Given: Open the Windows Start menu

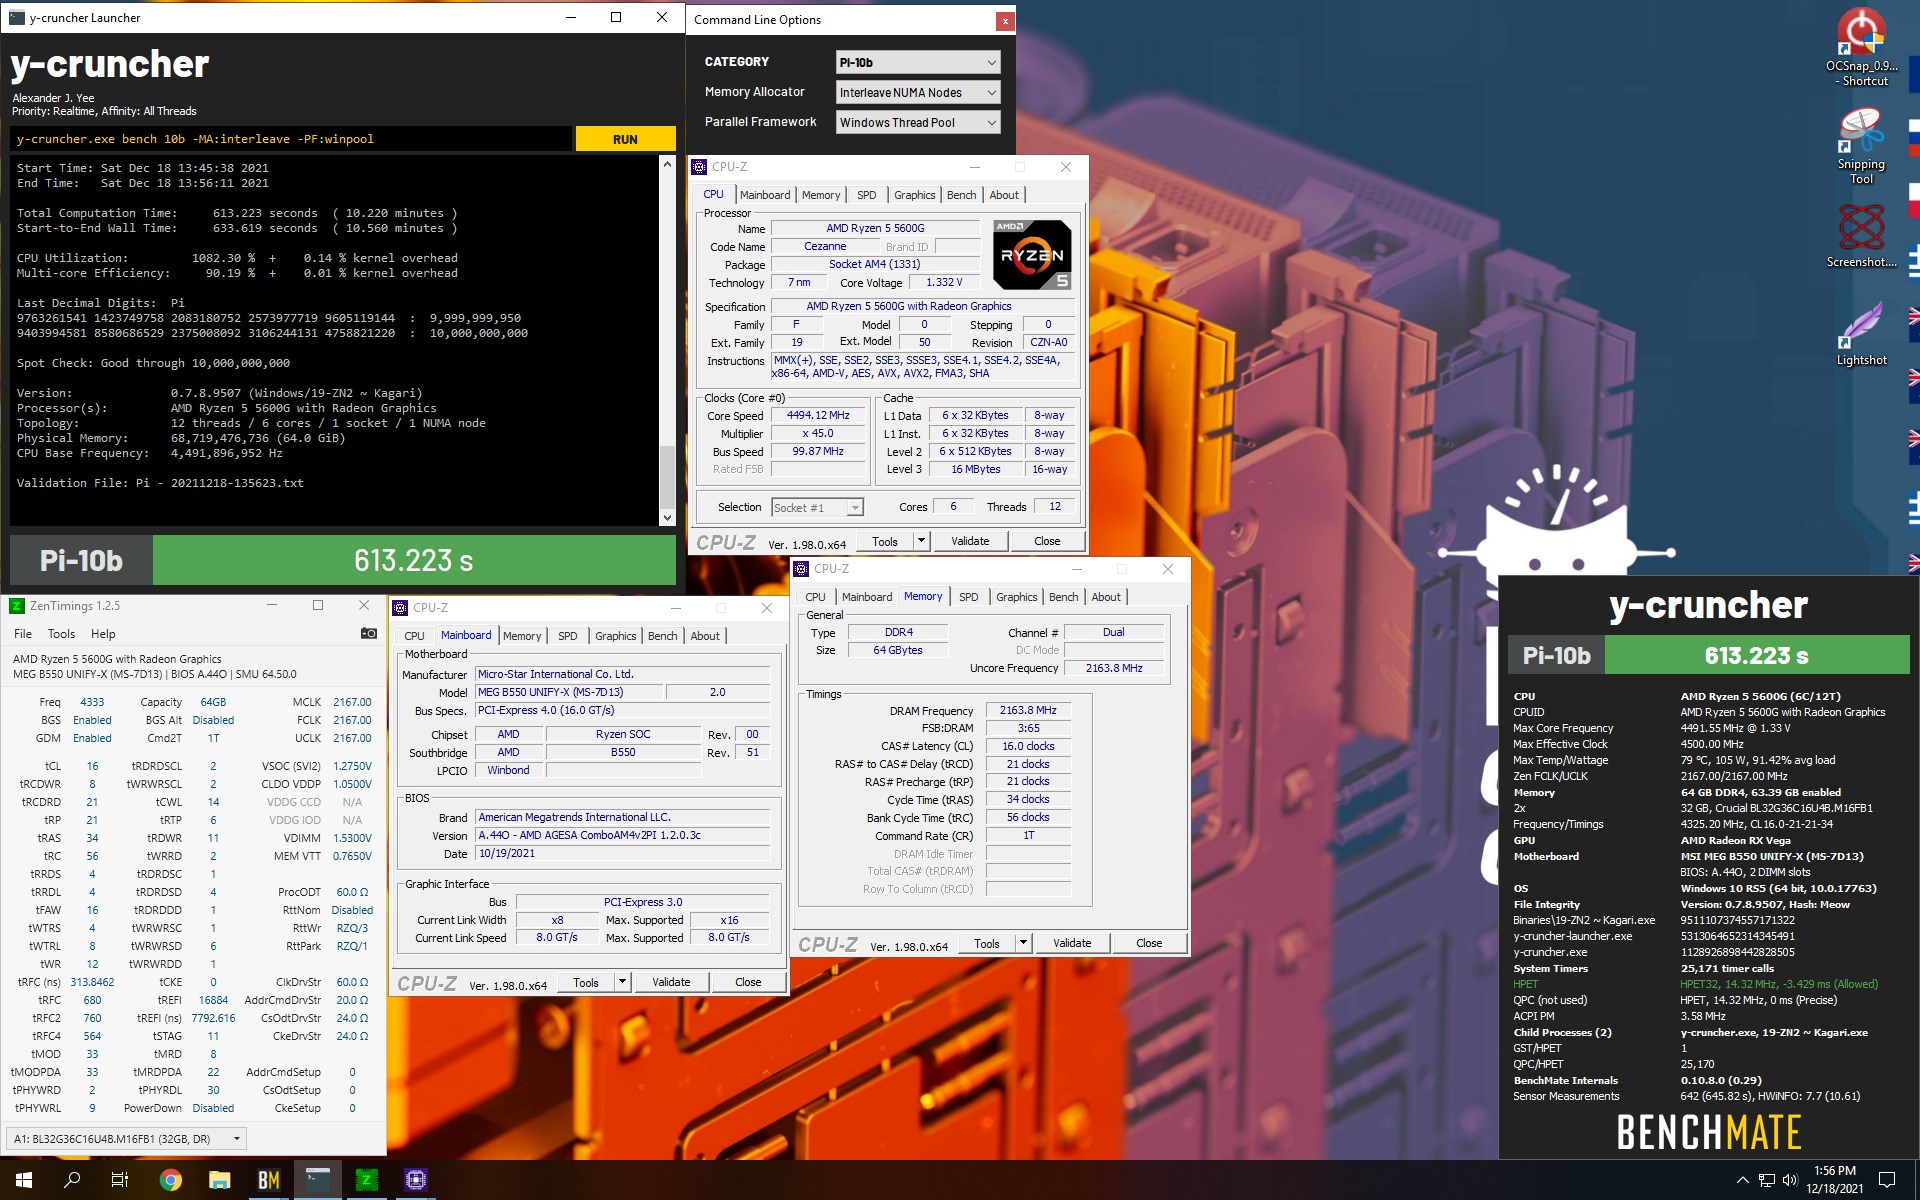Looking at the screenshot, I should 24,1180.
